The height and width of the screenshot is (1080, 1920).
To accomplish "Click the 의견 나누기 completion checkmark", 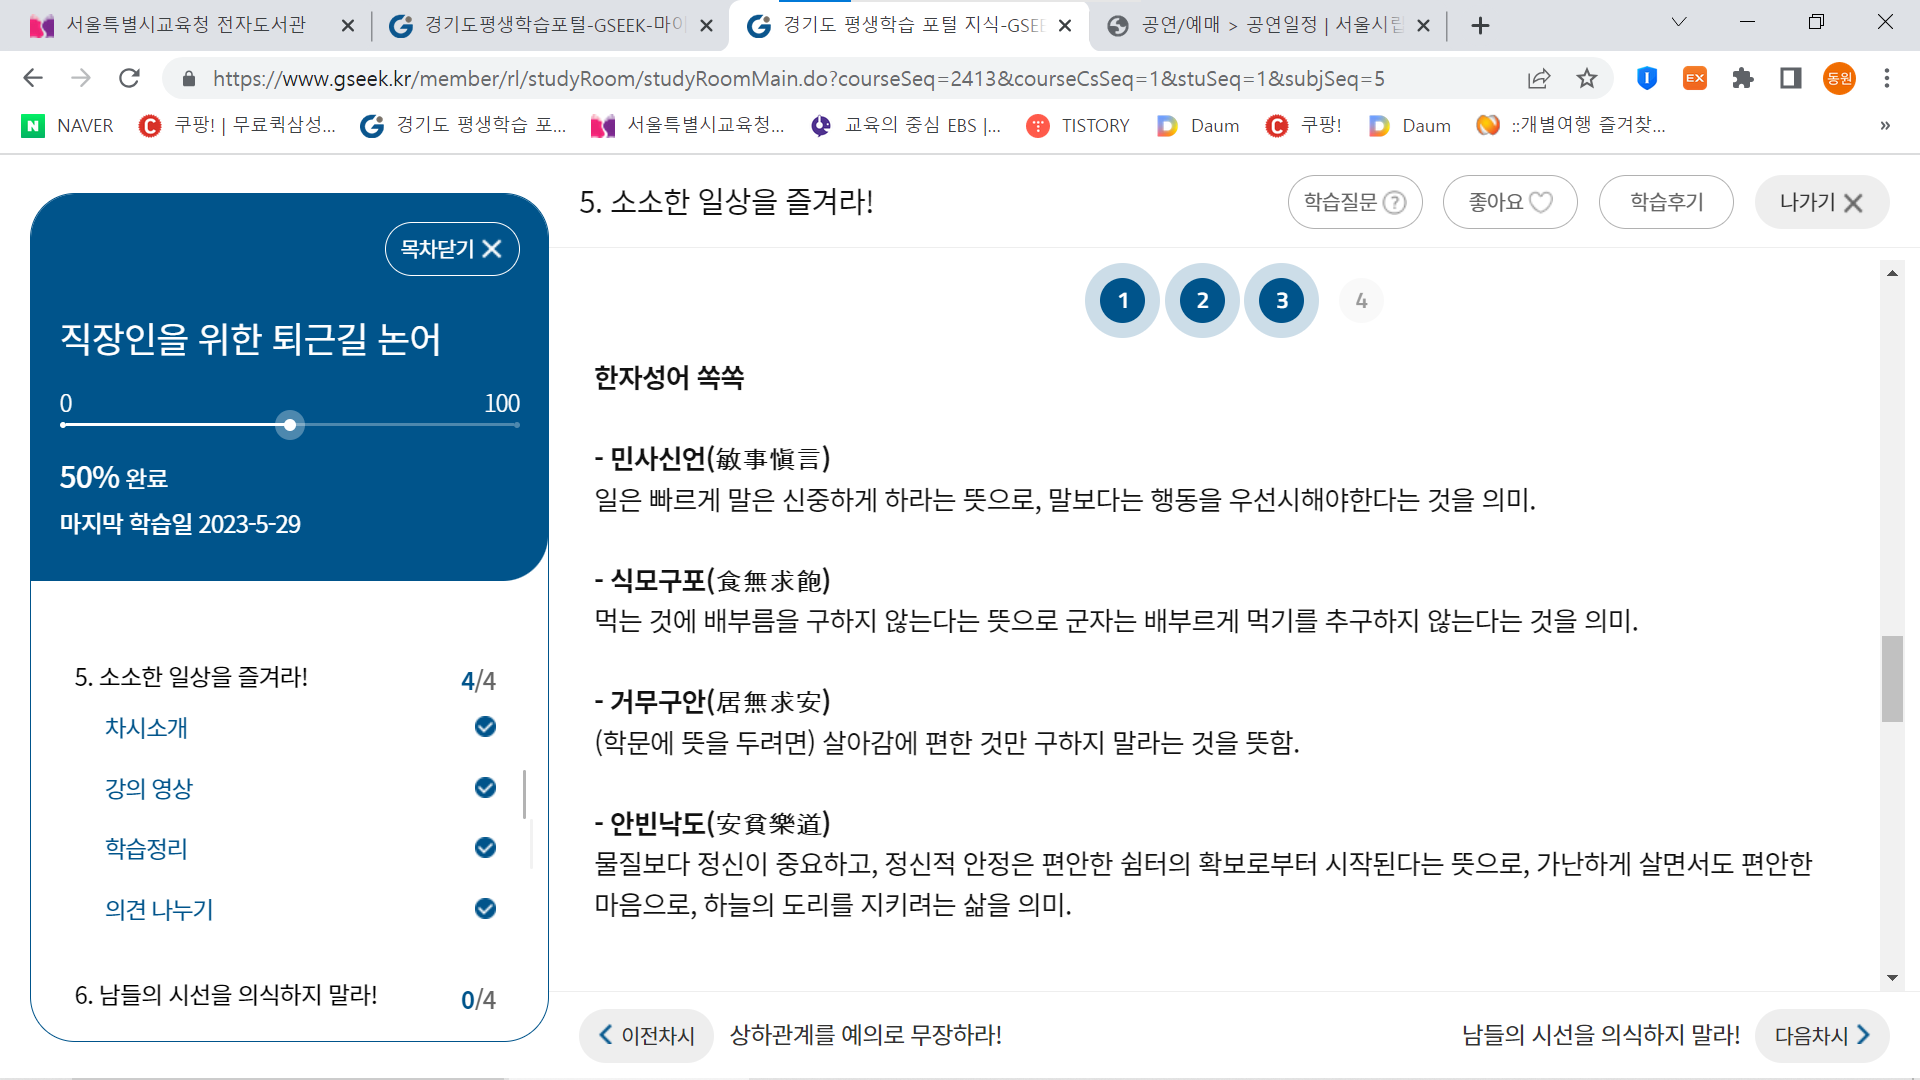I will [x=485, y=909].
